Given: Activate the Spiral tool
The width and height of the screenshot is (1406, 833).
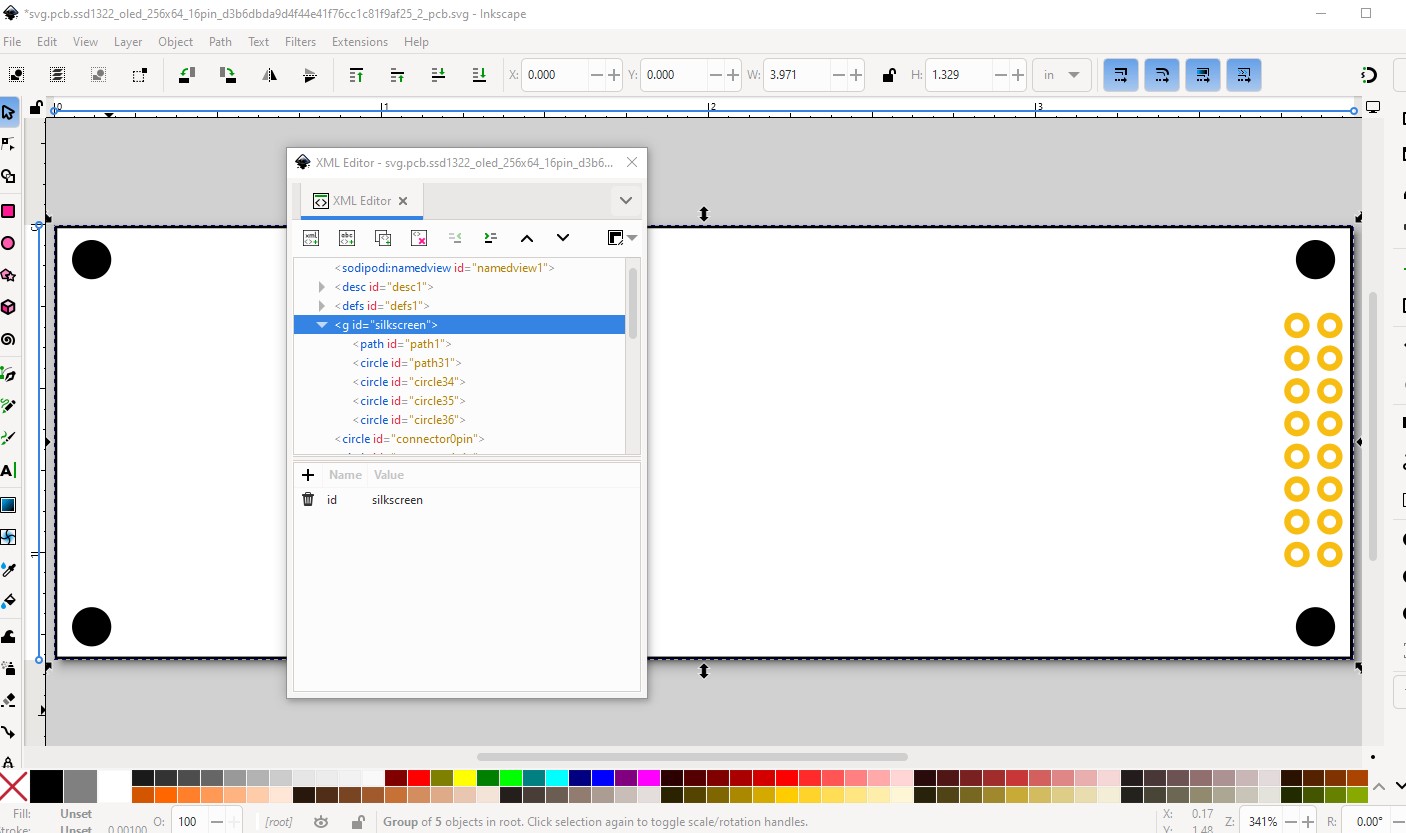Looking at the screenshot, I should 8,340.
